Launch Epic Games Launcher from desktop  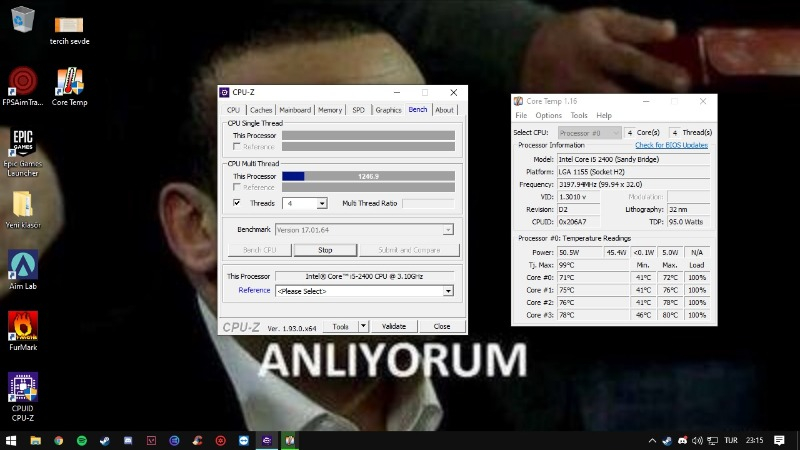coord(22,152)
